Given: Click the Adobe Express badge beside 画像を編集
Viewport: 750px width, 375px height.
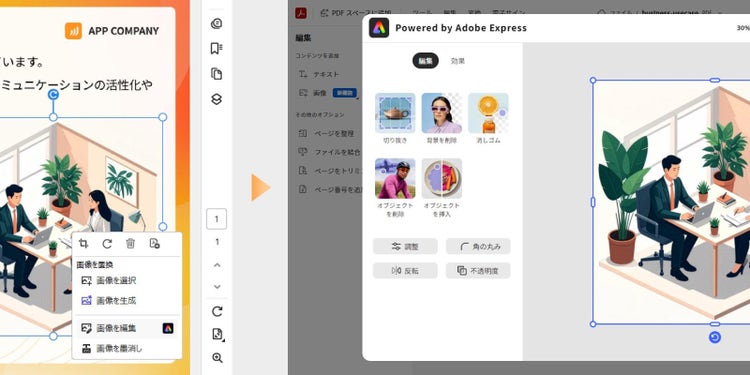Looking at the screenshot, I should pos(168,328).
